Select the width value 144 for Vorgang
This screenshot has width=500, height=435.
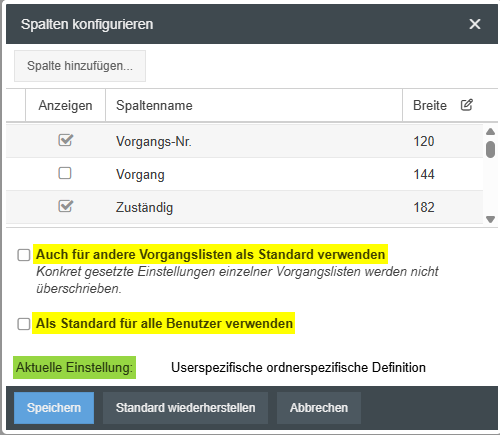click(424, 174)
